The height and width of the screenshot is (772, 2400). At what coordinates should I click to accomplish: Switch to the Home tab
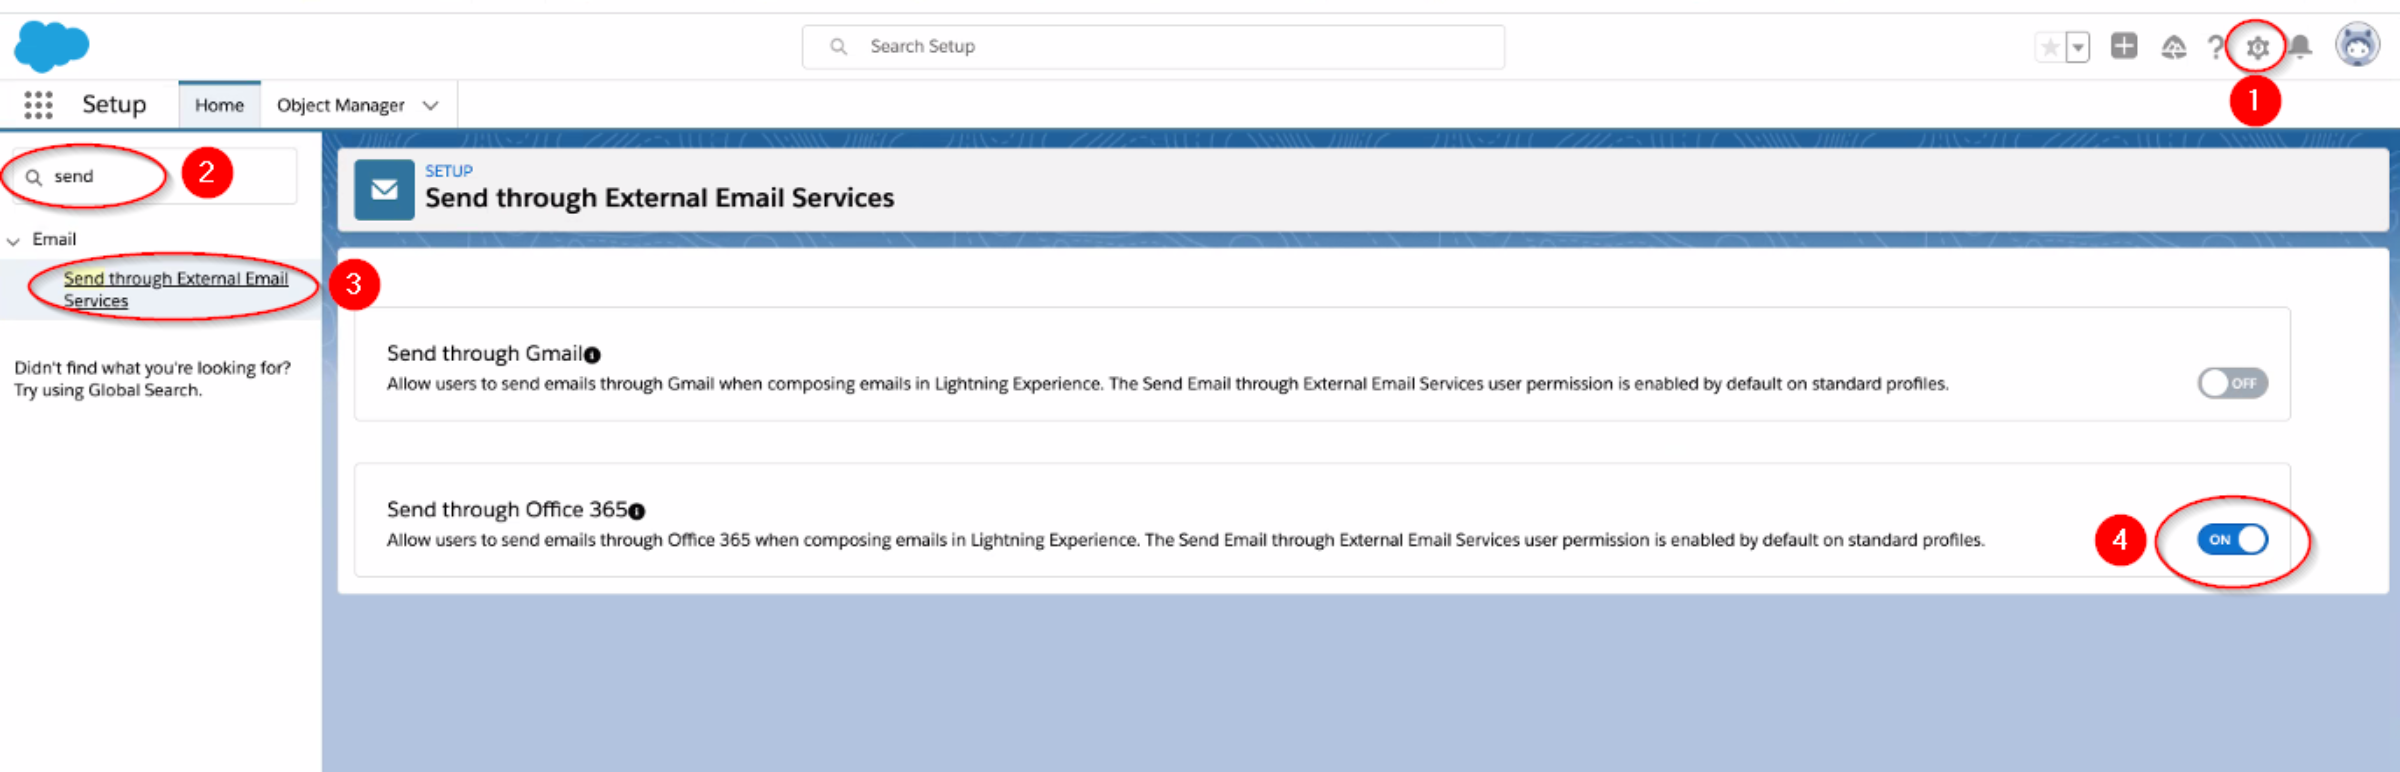[x=219, y=105]
